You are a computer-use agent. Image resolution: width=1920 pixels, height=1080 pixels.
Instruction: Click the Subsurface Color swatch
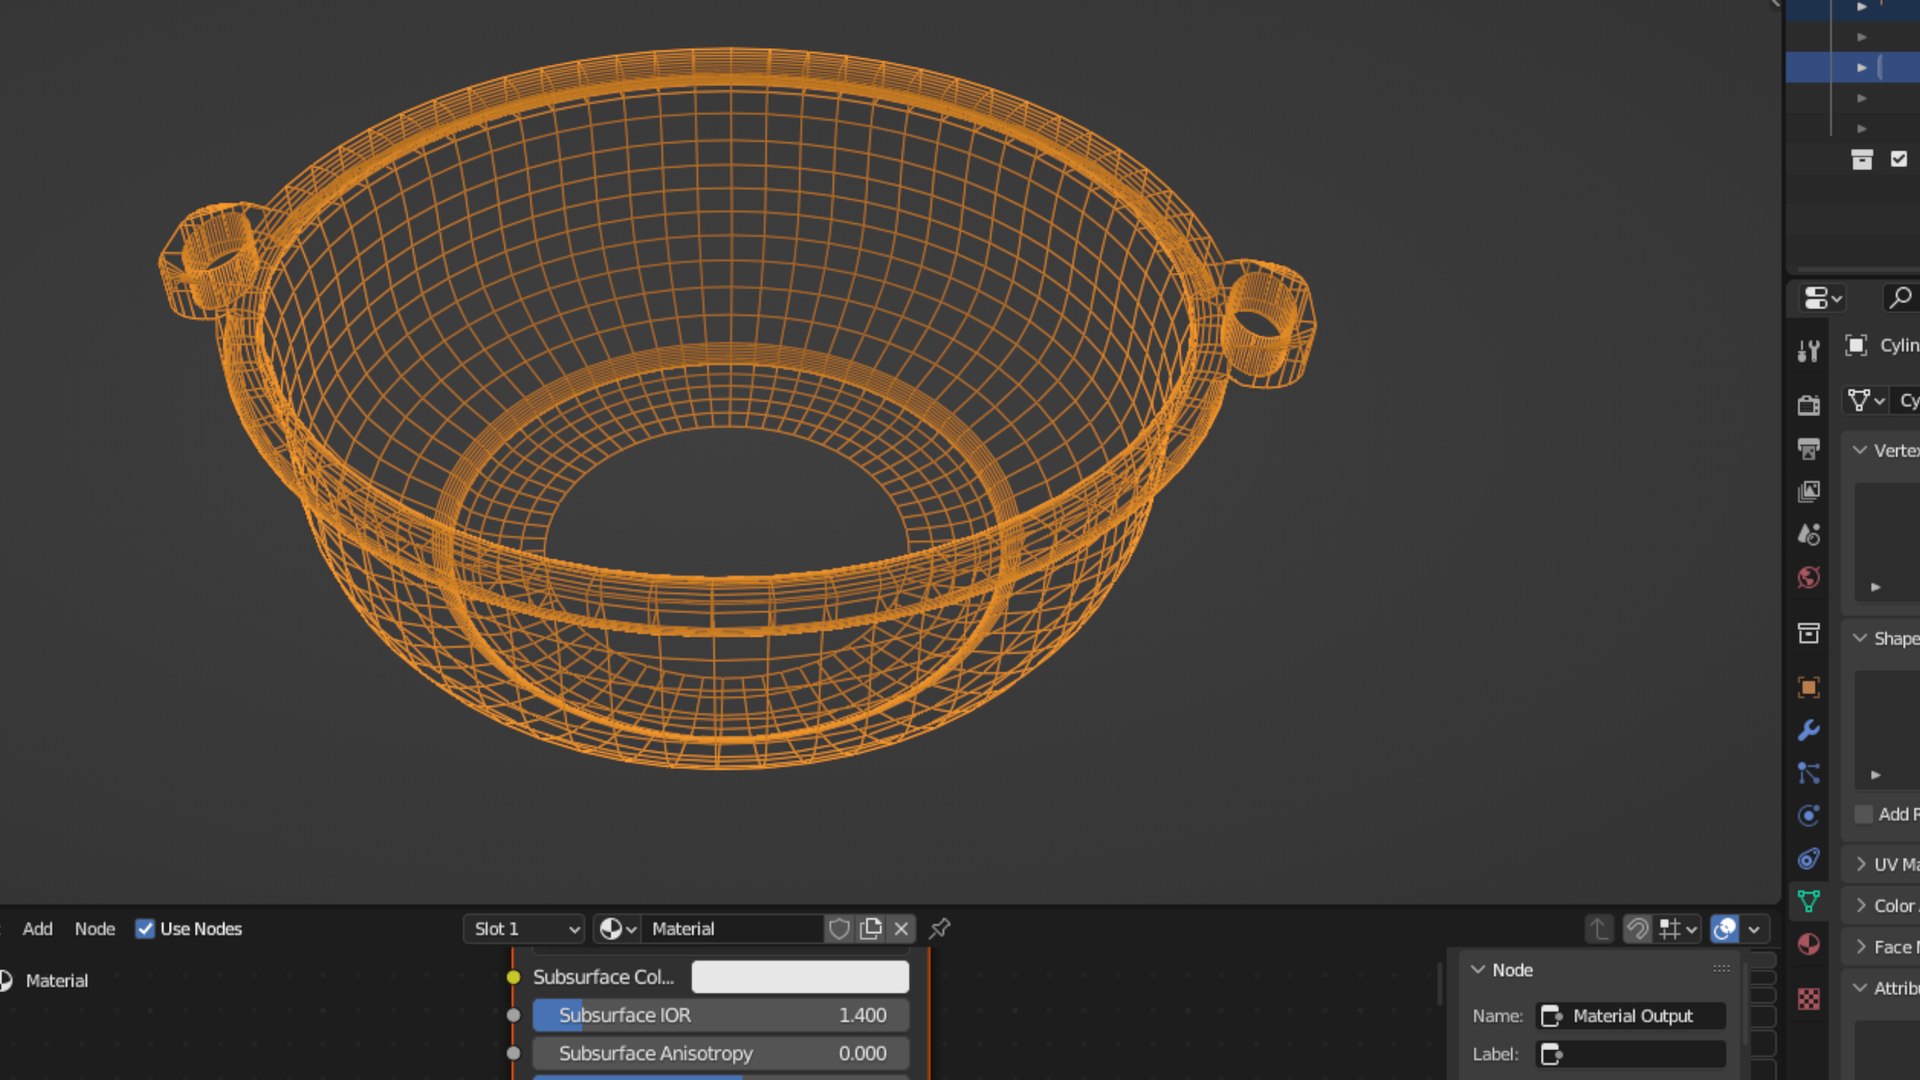(x=800, y=977)
